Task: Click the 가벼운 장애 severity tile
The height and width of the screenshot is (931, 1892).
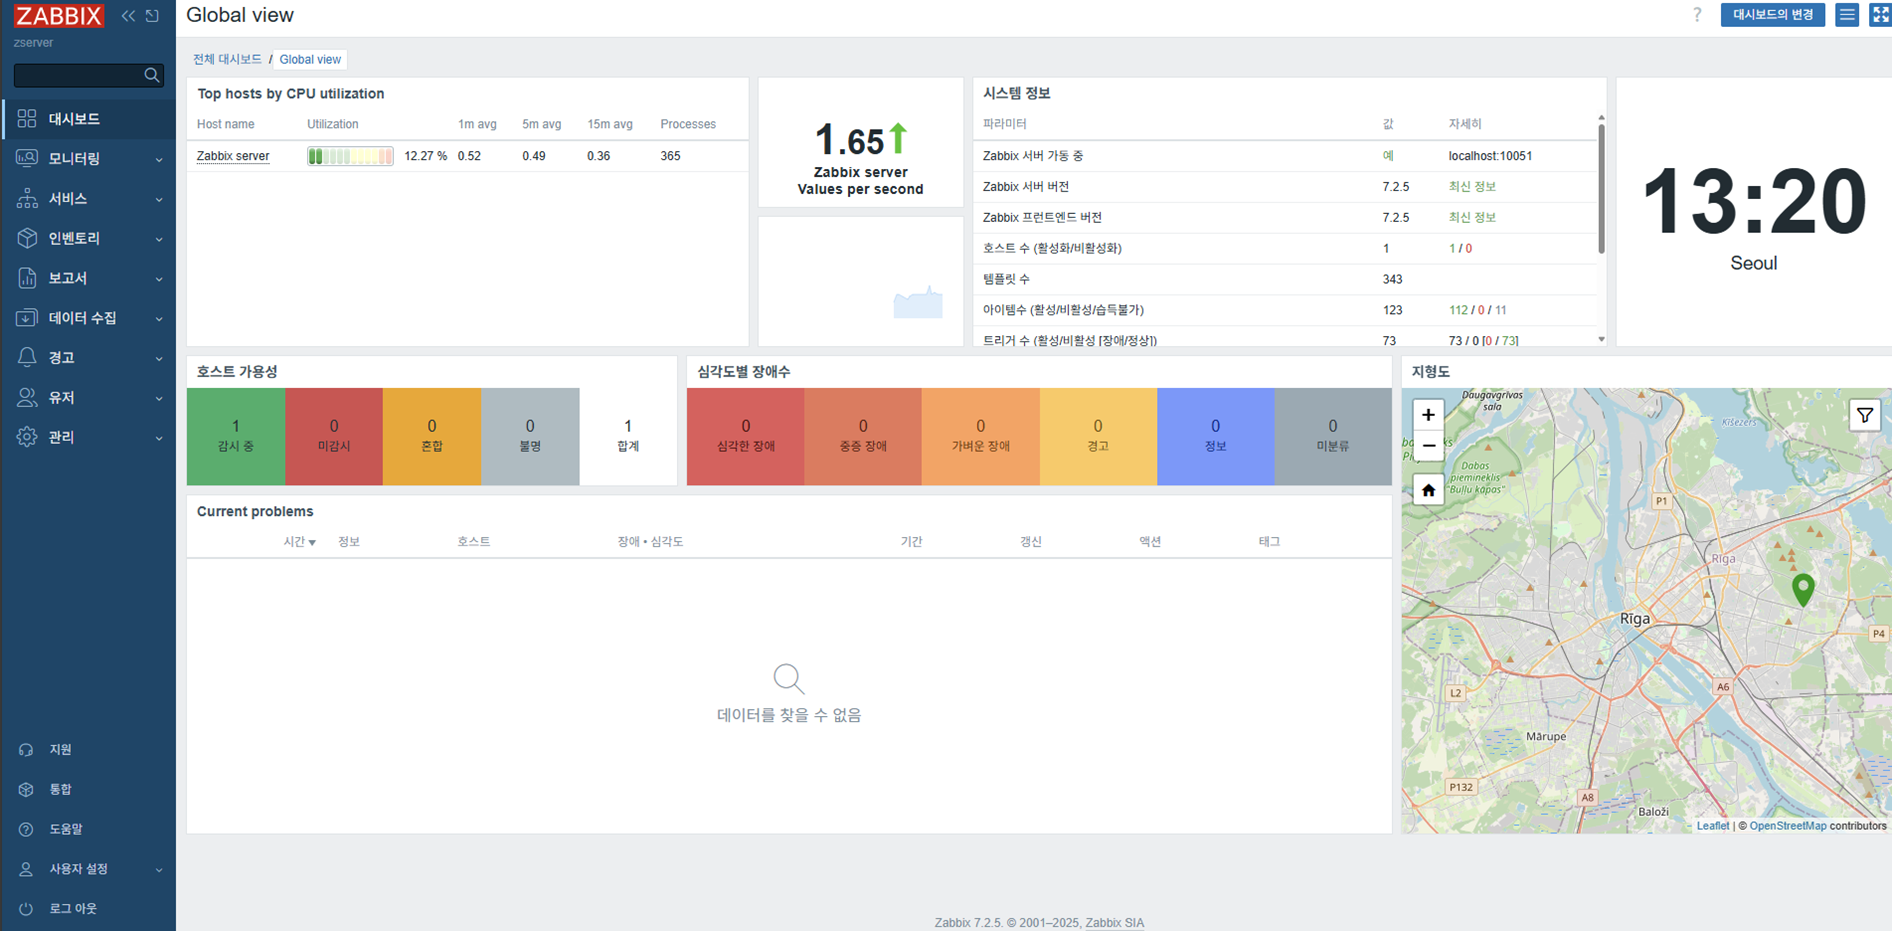Action: (981, 437)
